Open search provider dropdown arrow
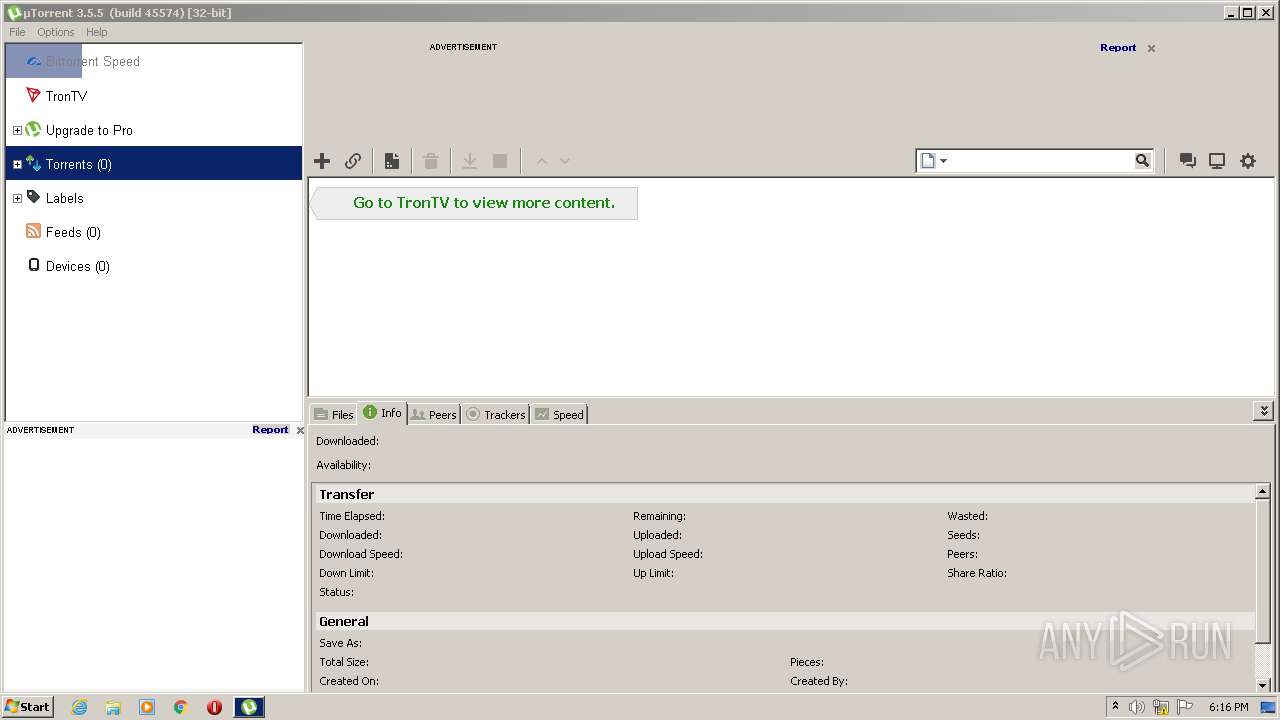Image resolution: width=1280 pixels, height=720 pixels. pos(943,161)
